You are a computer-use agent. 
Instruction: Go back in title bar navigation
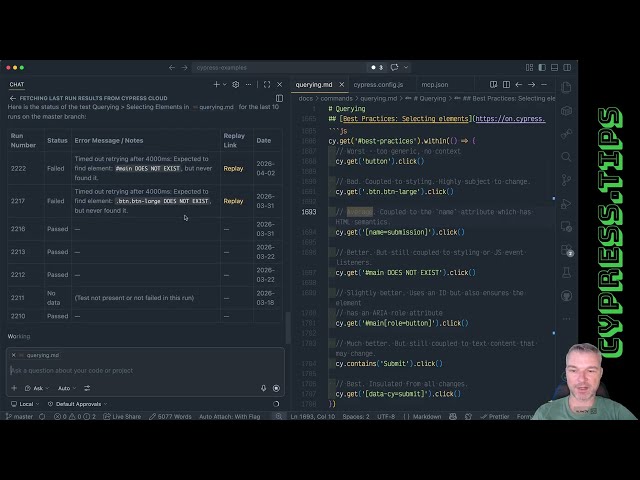pyautogui.click(x=172, y=67)
